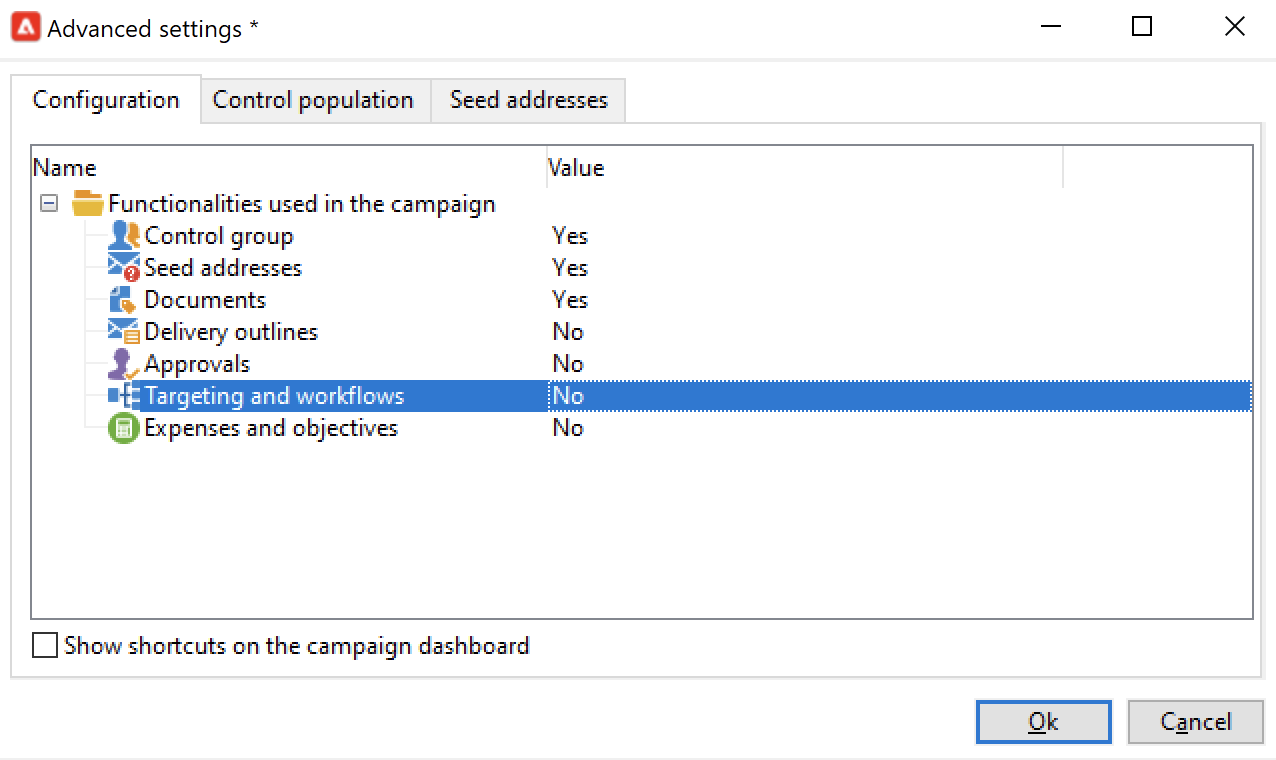The height and width of the screenshot is (760, 1276).
Task: Cancel the advanced settings dialog
Action: [x=1195, y=721]
